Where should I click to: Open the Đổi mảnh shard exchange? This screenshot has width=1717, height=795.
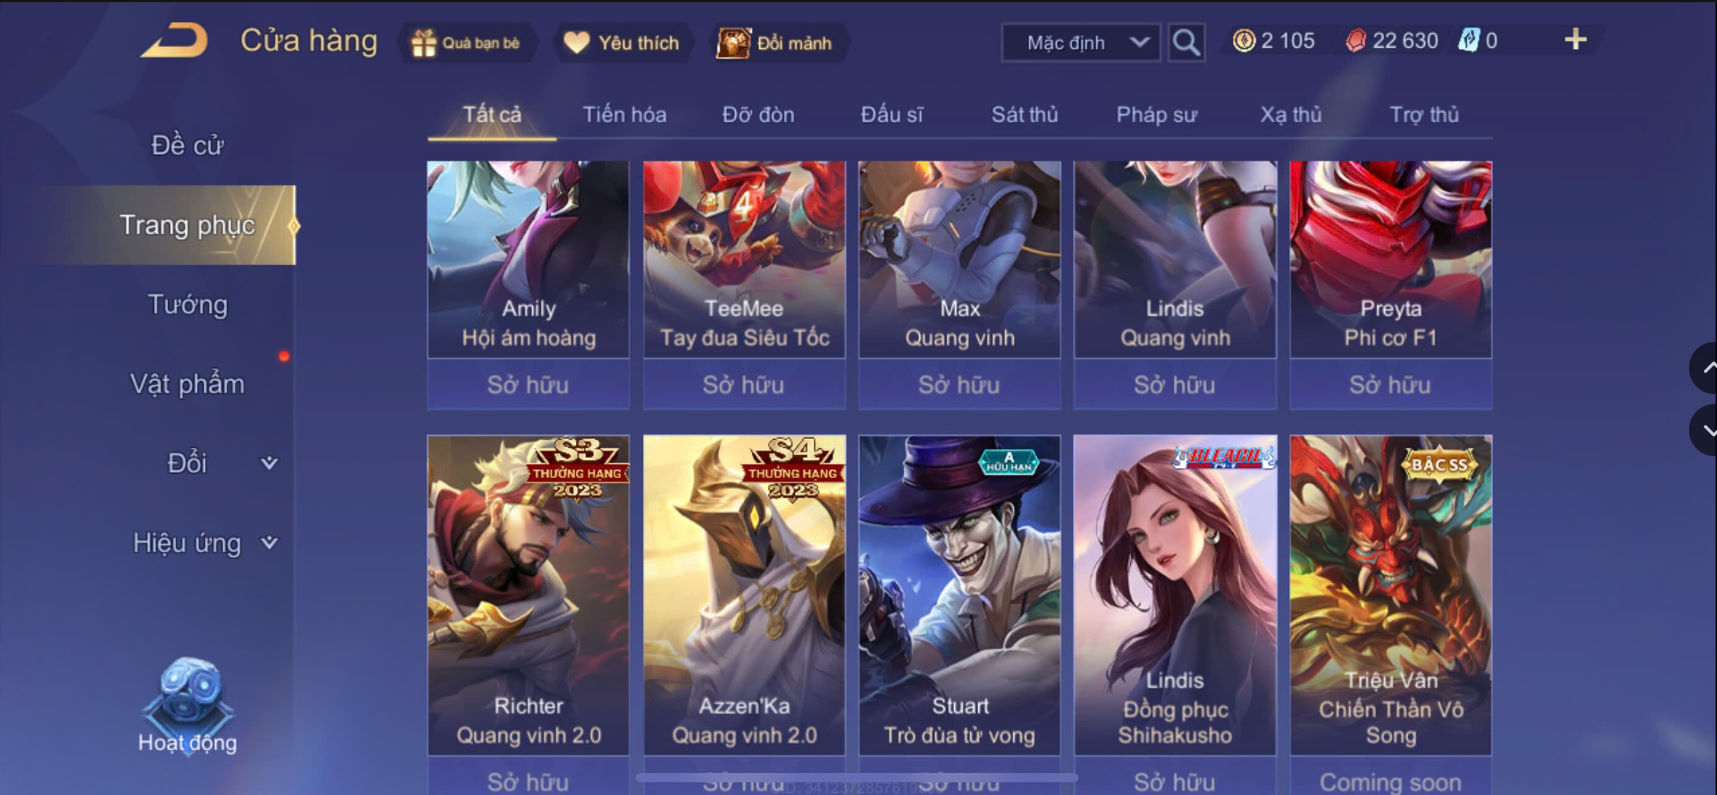click(776, 43)
